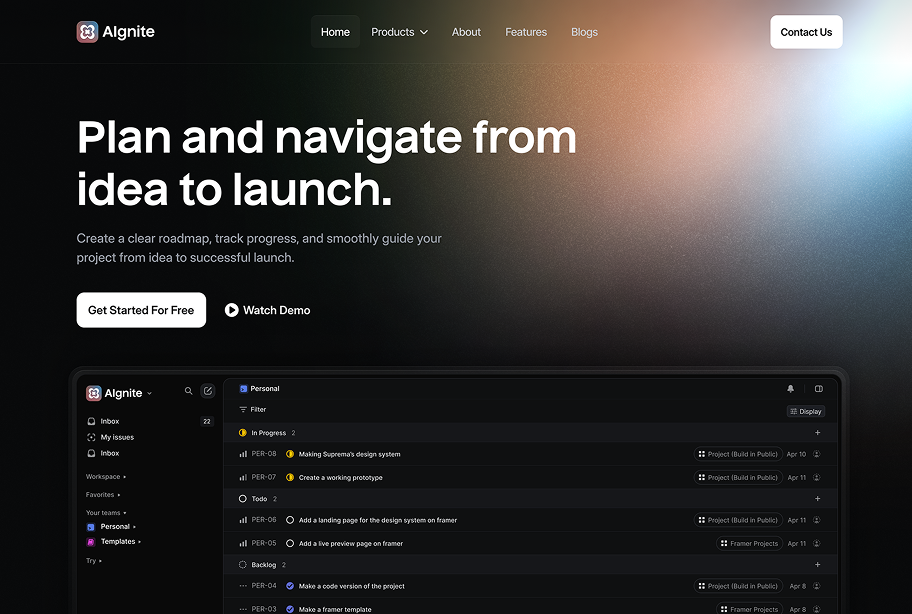Viewport: 912px width, 614px height.
Task: Click the side panel layout icon beside the bell
Action: pyautogui.click(x=819, y=388)
